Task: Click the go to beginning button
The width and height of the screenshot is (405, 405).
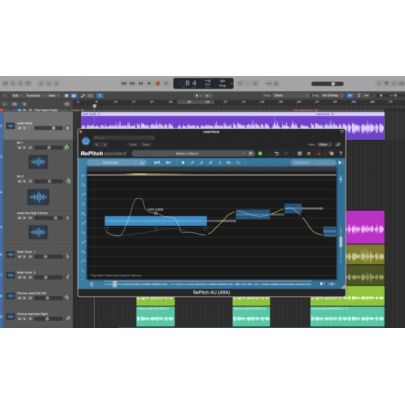Action: click(141, 83)
